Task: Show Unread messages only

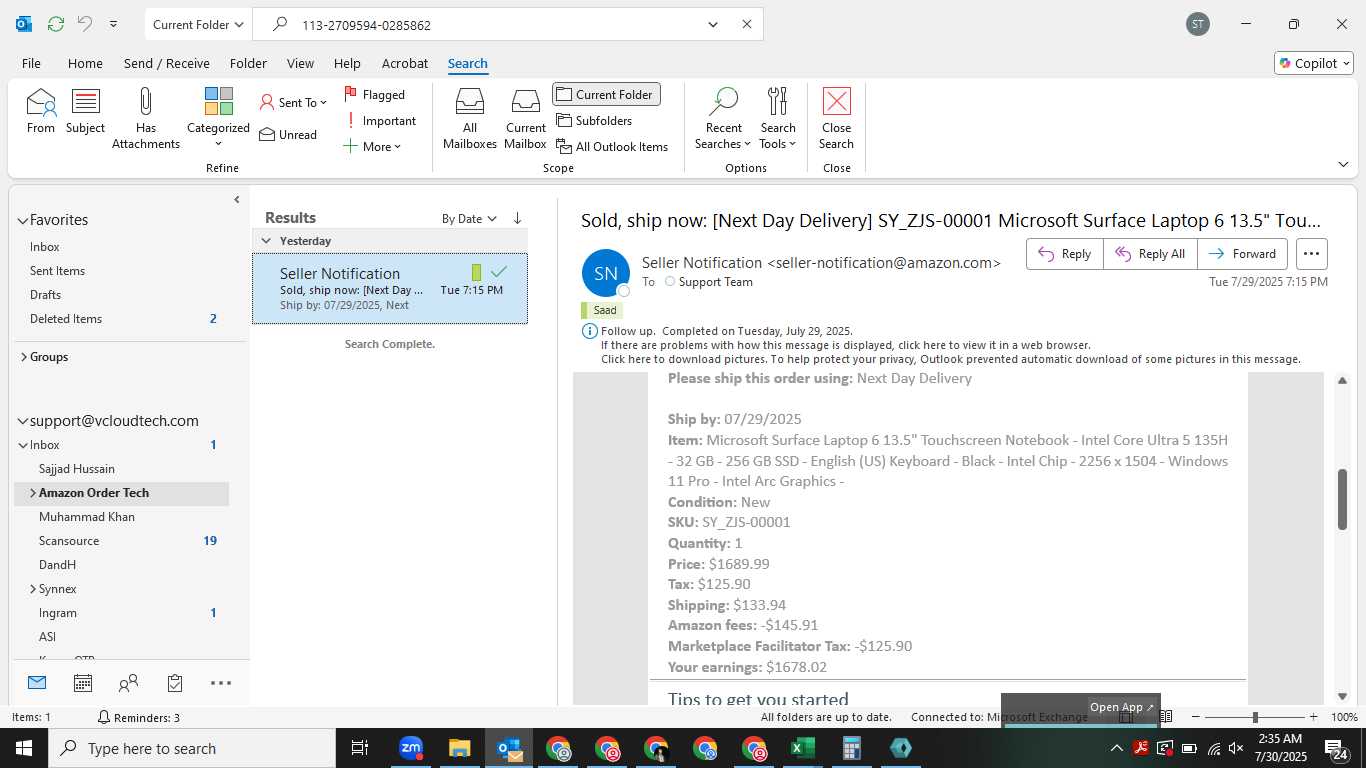Action: point(288,134)
